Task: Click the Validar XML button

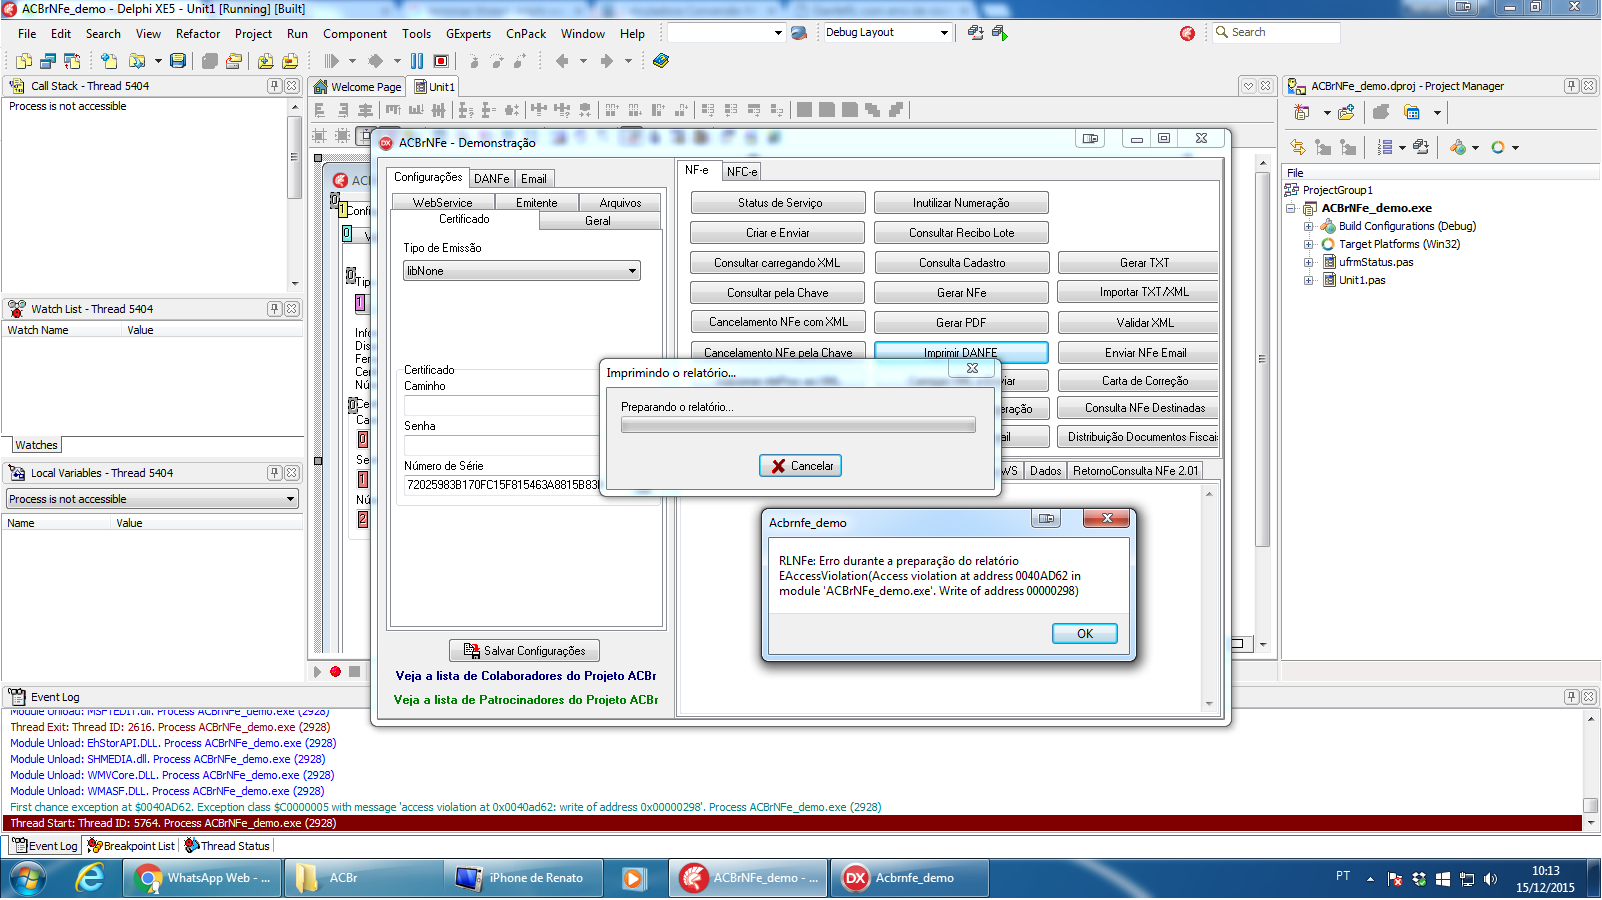Action: [x=1141, y=323]
